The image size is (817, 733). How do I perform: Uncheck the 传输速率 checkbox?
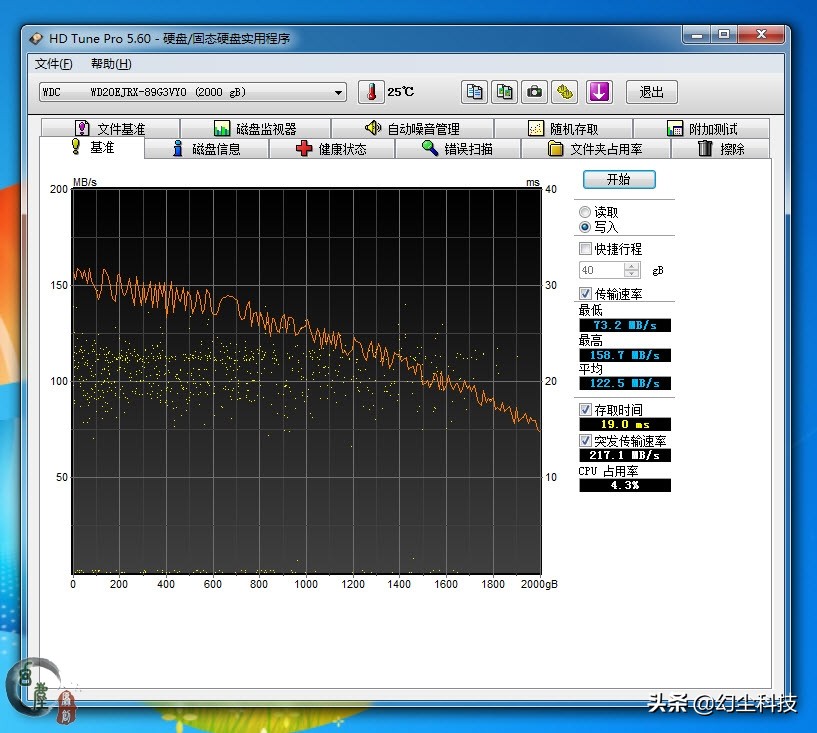(x=586, y=293)
